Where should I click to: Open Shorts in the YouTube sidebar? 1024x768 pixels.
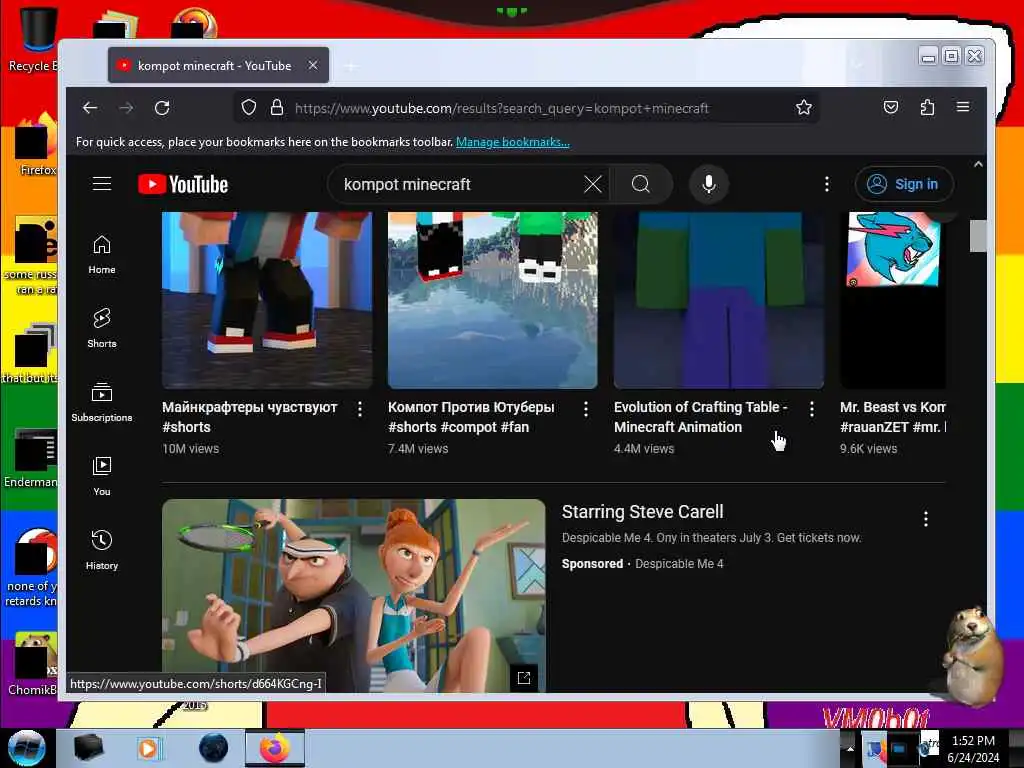tap(102, 328)
